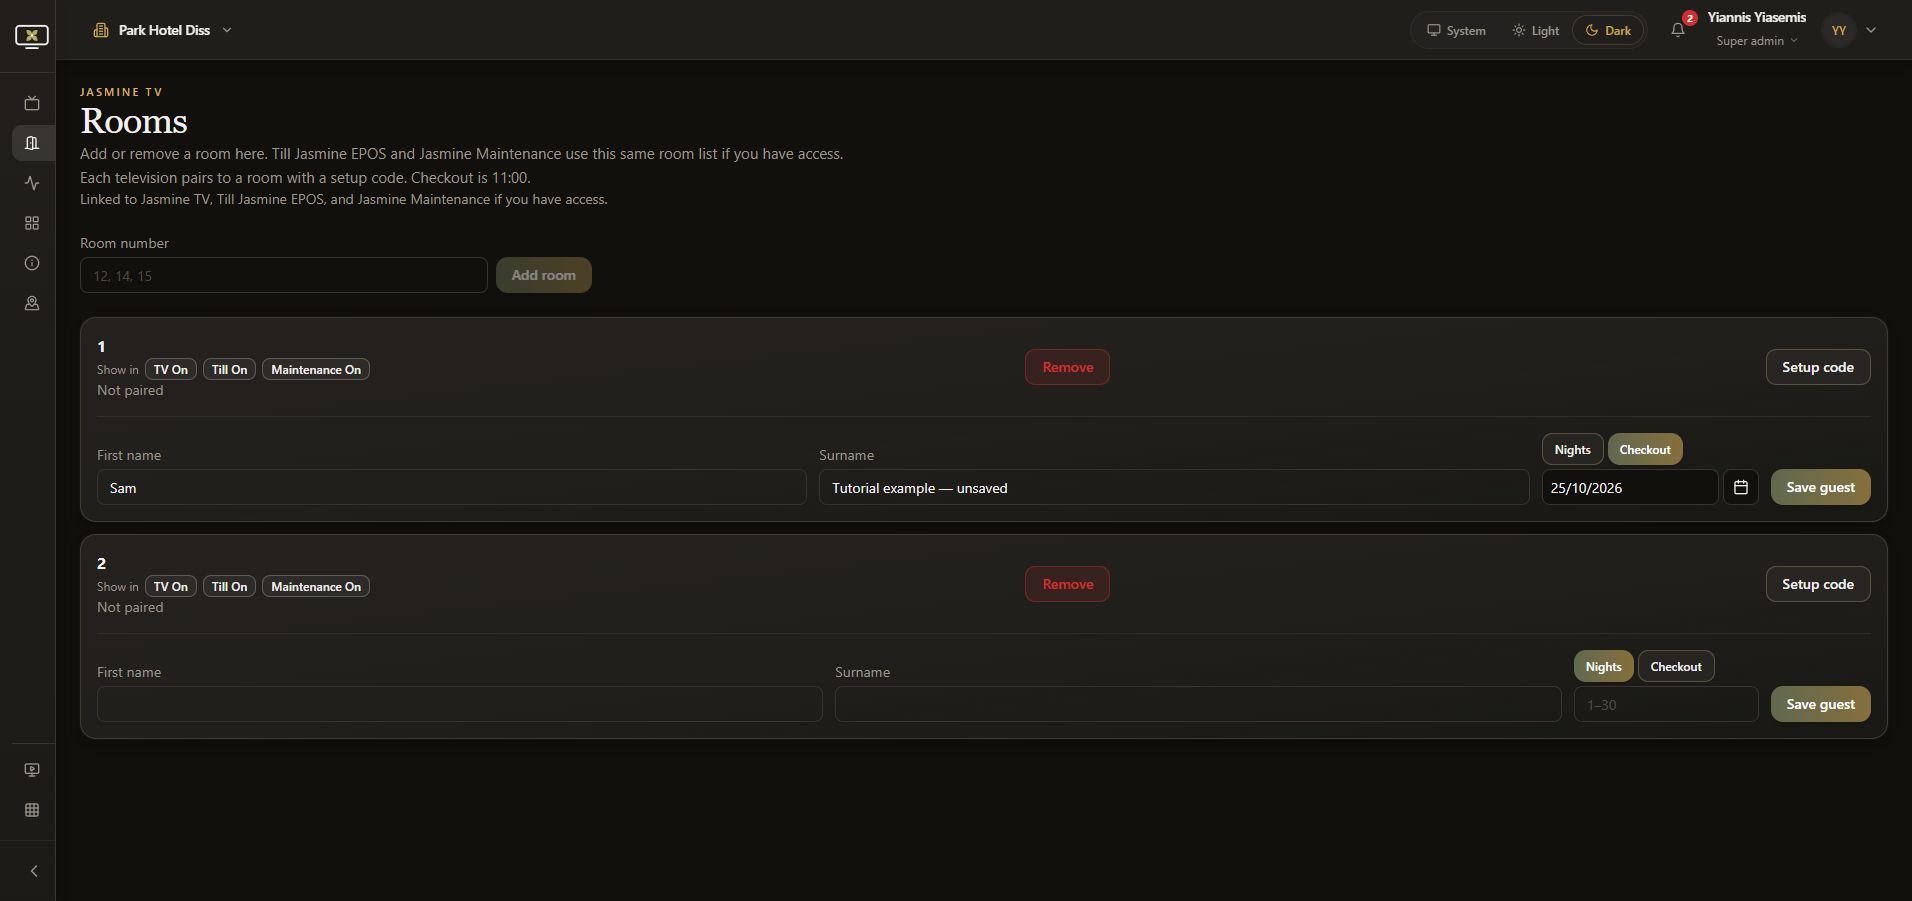Toggle Maintenance On for room 2
Viewport: 1912px width, 901px height.
pyautogui.click(x=316, y=587)
